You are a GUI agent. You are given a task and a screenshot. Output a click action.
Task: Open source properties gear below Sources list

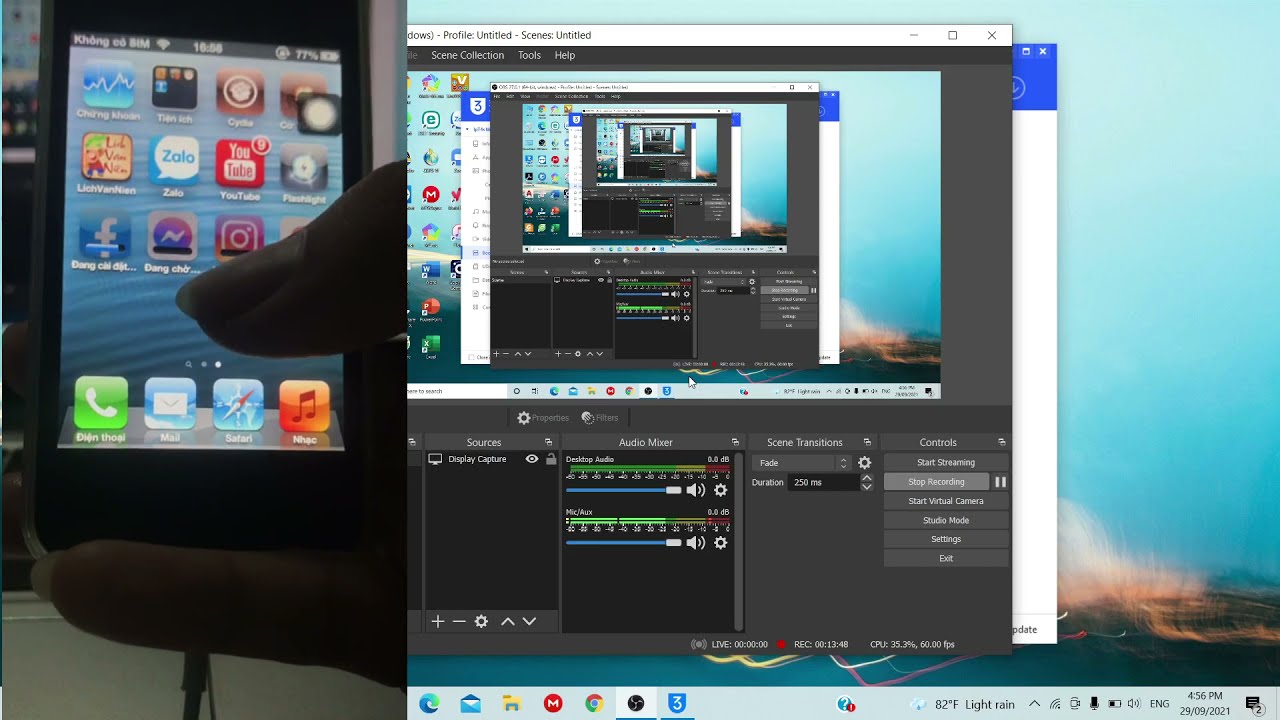coord(481,621)
